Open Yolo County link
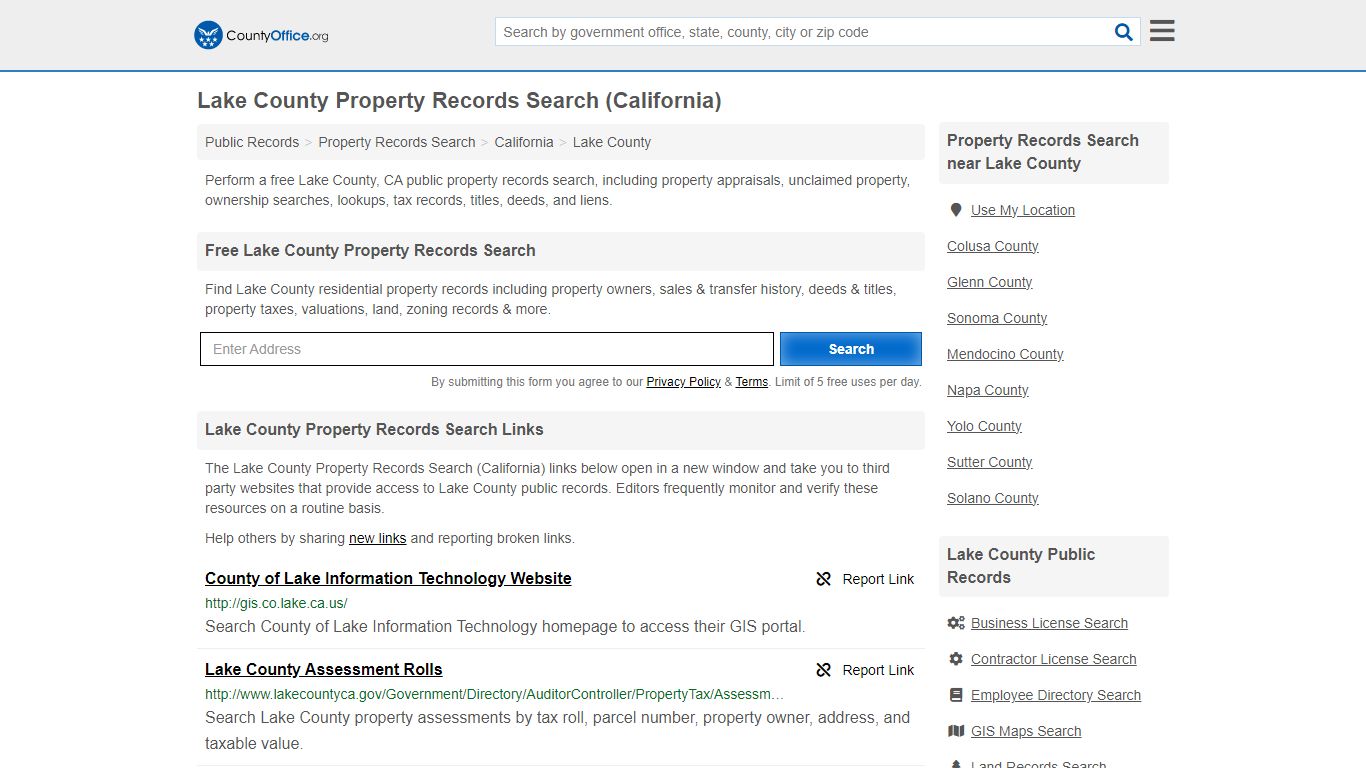The height and width of the screenshot is (768, 1366). 984,426
